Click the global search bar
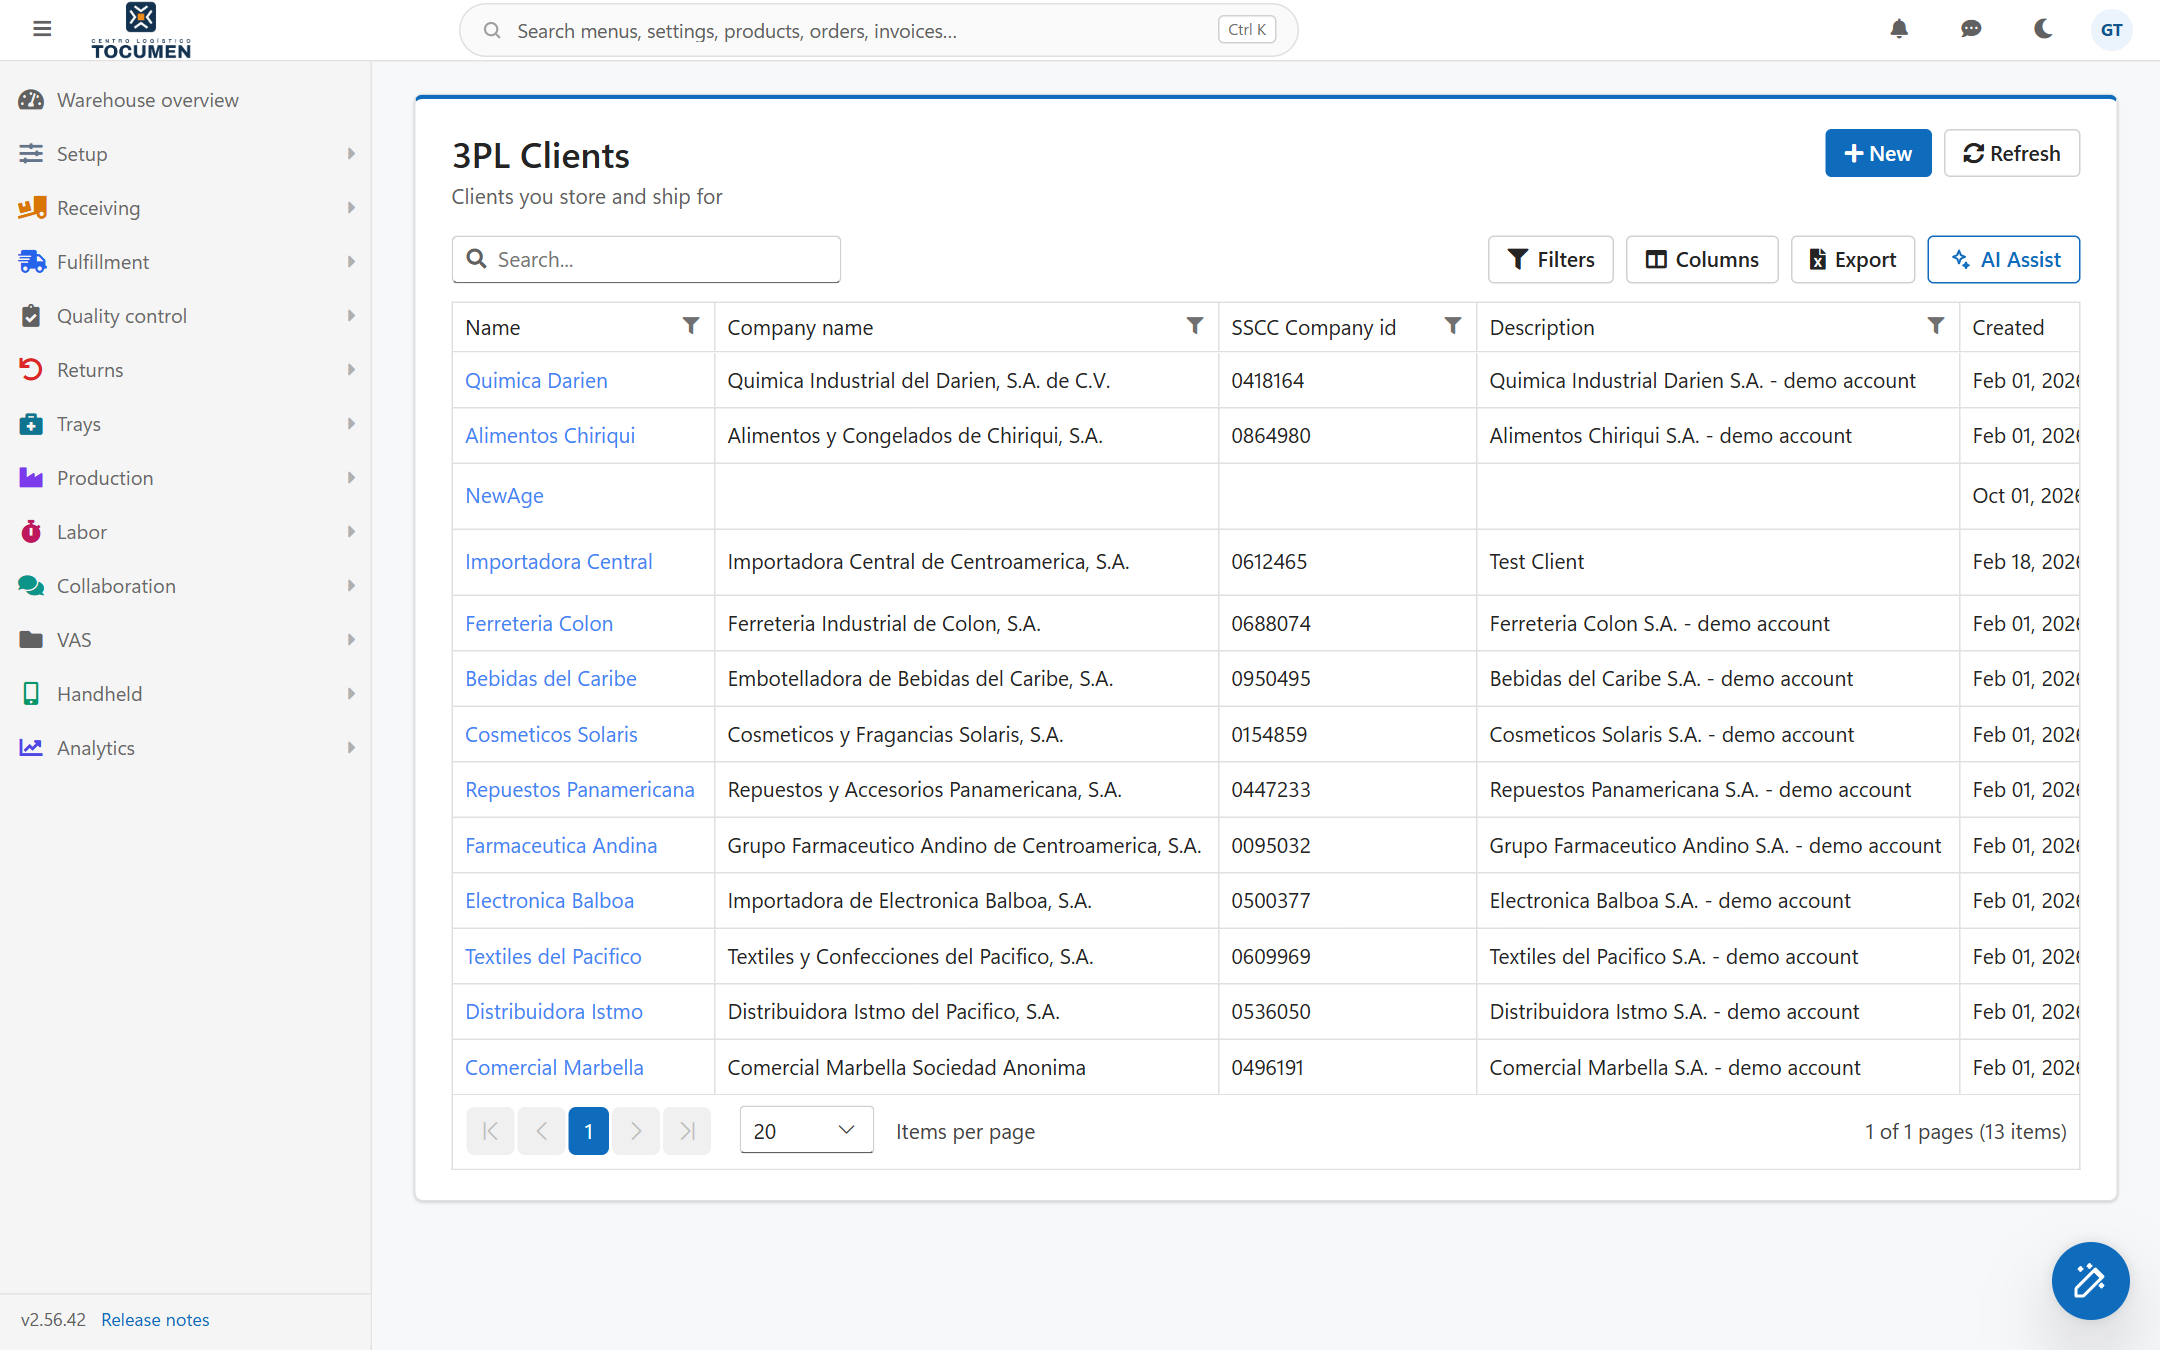2160x1350 pixels. pos(878,30)
